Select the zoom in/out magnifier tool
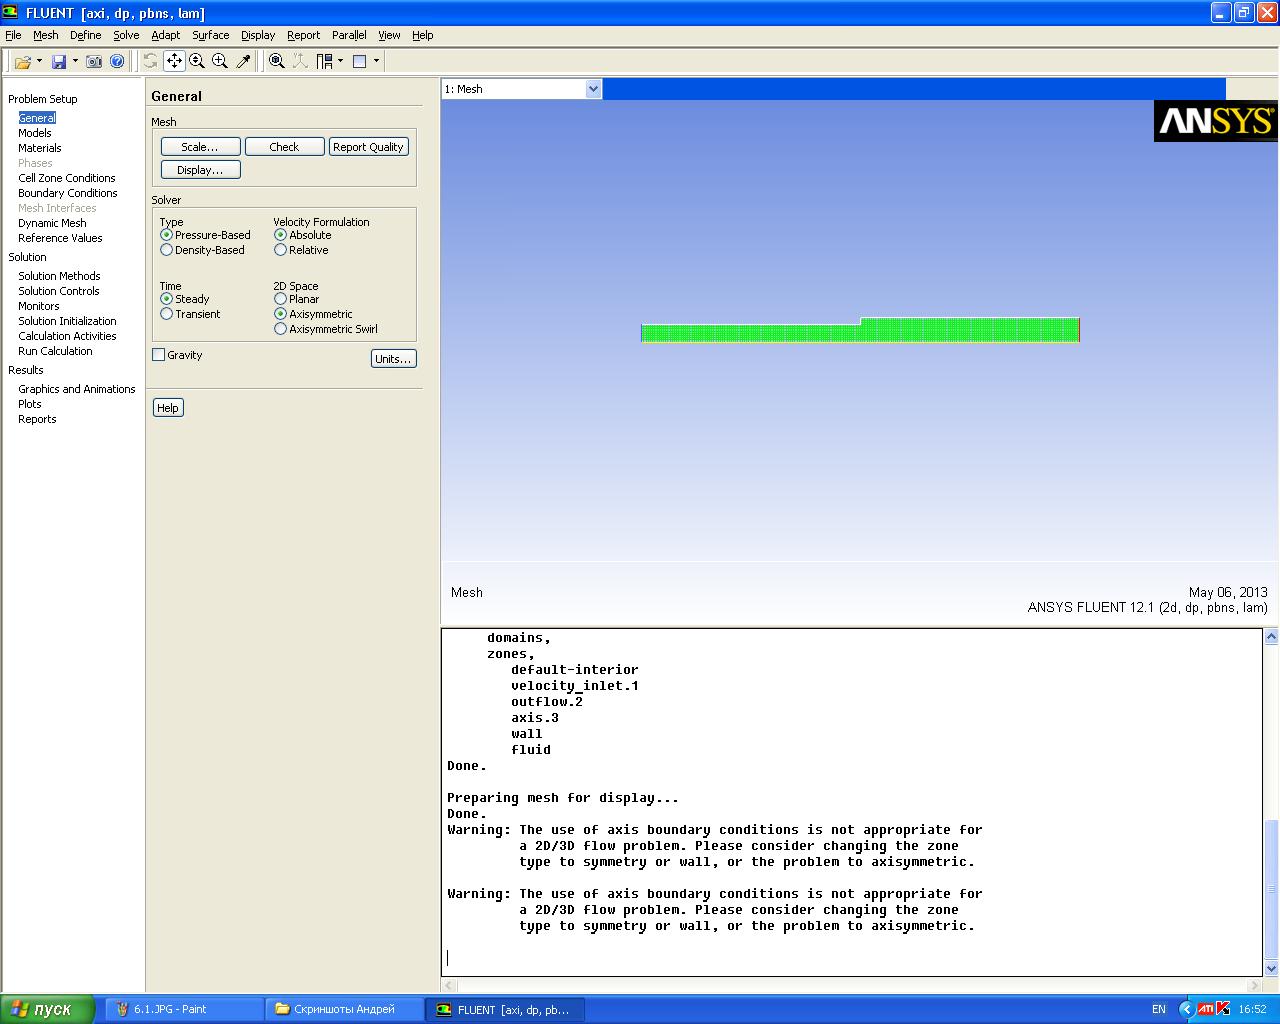Image resolution: width=1280 pixels, height=1024 pixels. click(x=197, y=61)
